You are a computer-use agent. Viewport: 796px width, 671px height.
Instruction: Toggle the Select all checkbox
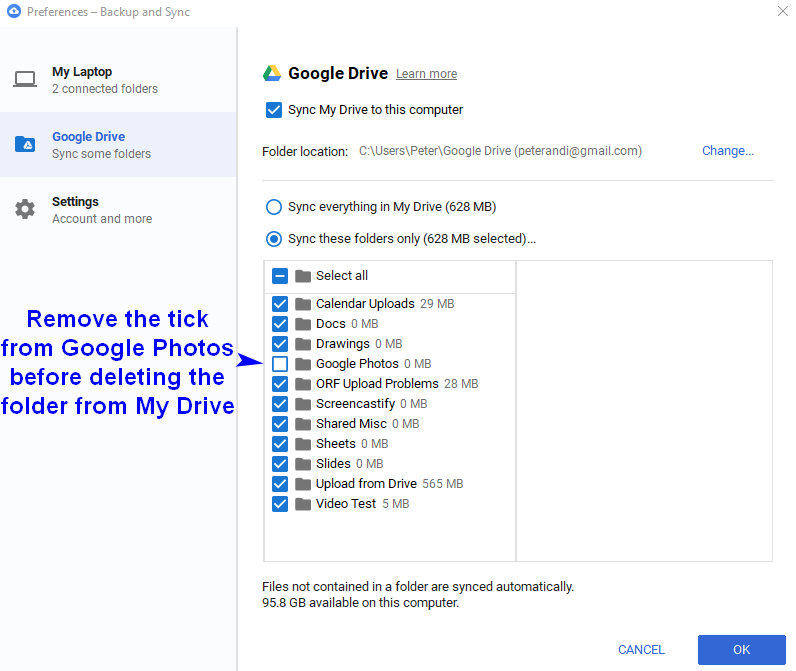click(280, 276)
